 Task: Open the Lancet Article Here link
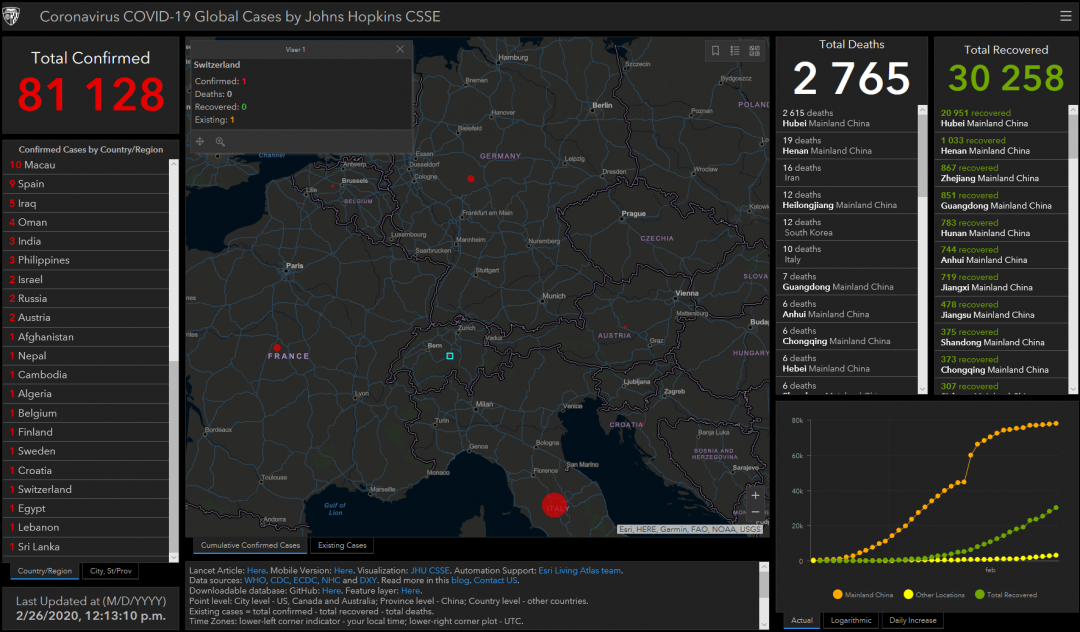pos(256,571)
